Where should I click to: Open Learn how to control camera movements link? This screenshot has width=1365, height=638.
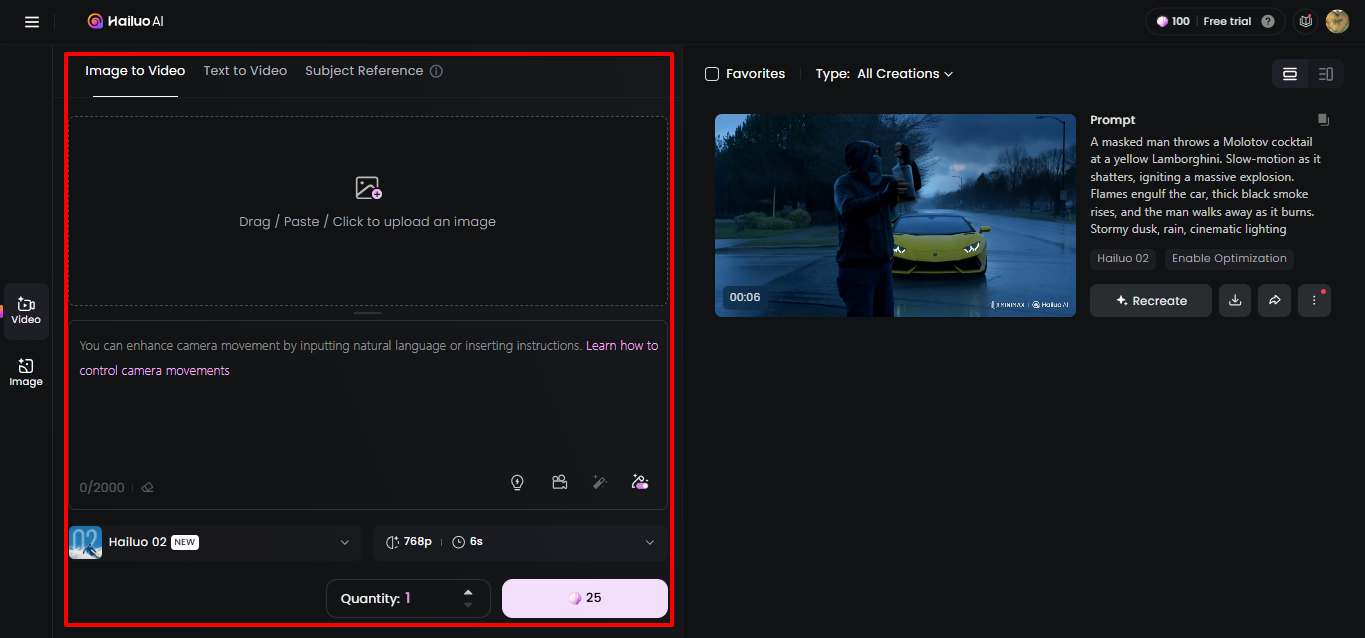(369, 358)
